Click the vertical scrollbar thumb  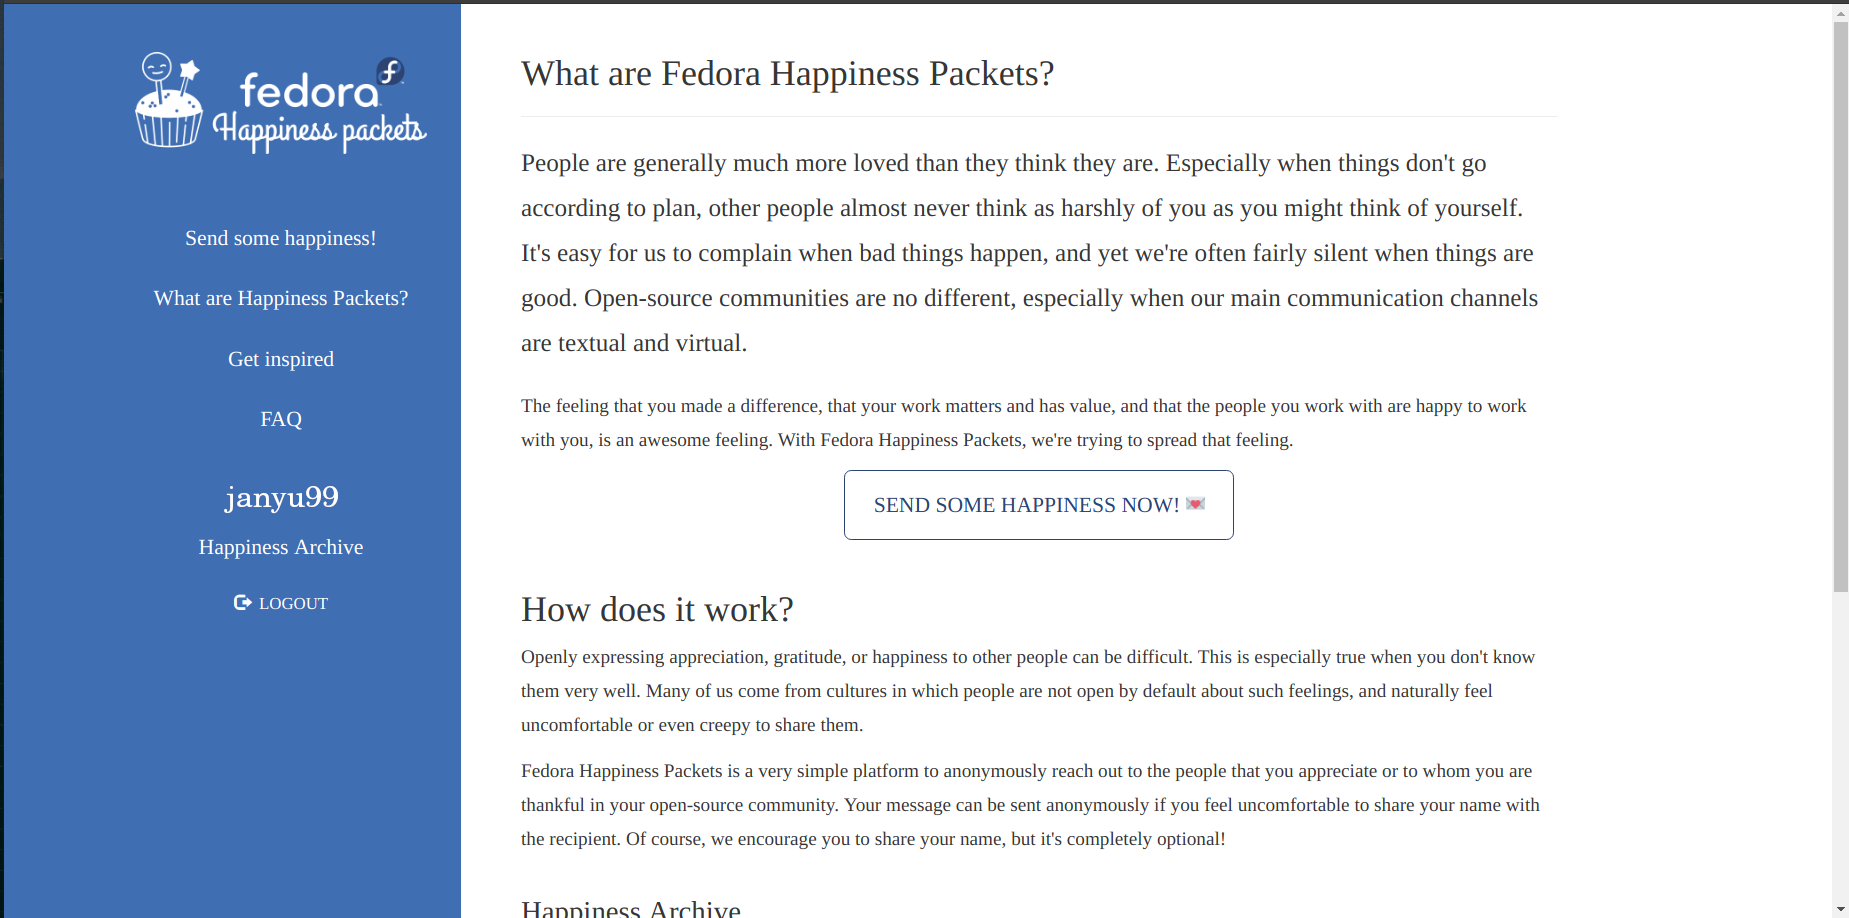pyautogui.click(x=1840, y=307)
